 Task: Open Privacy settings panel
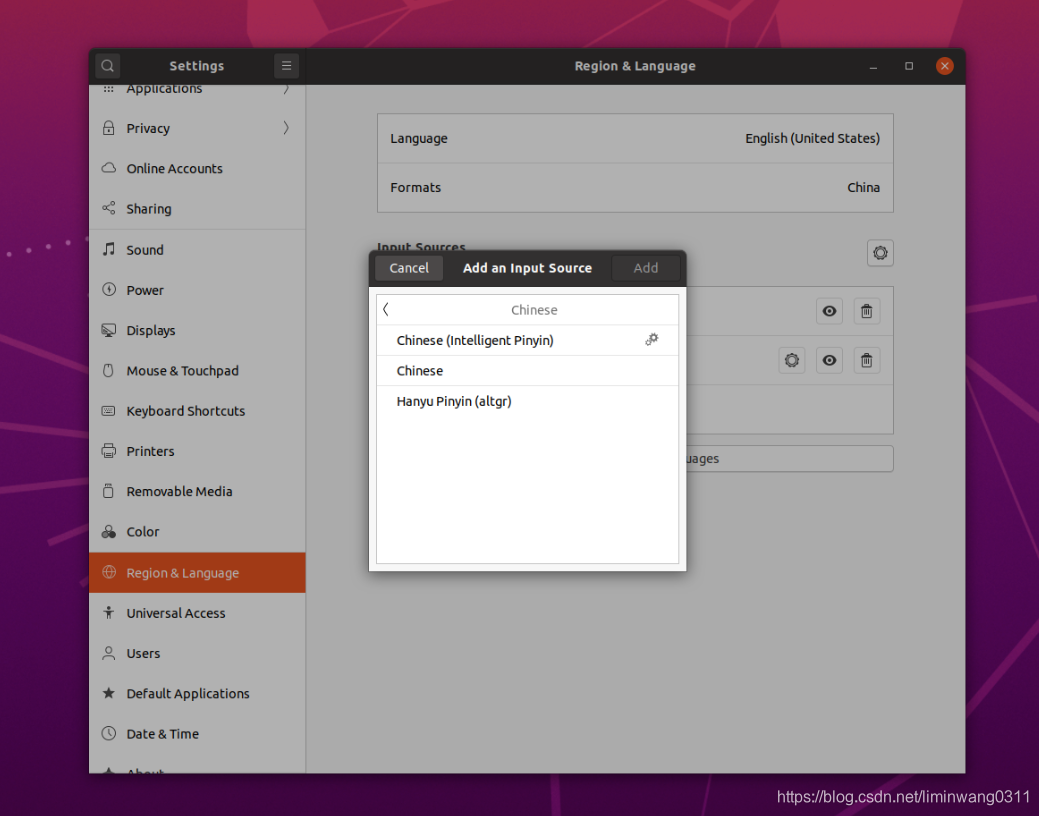tap(197, 128)
